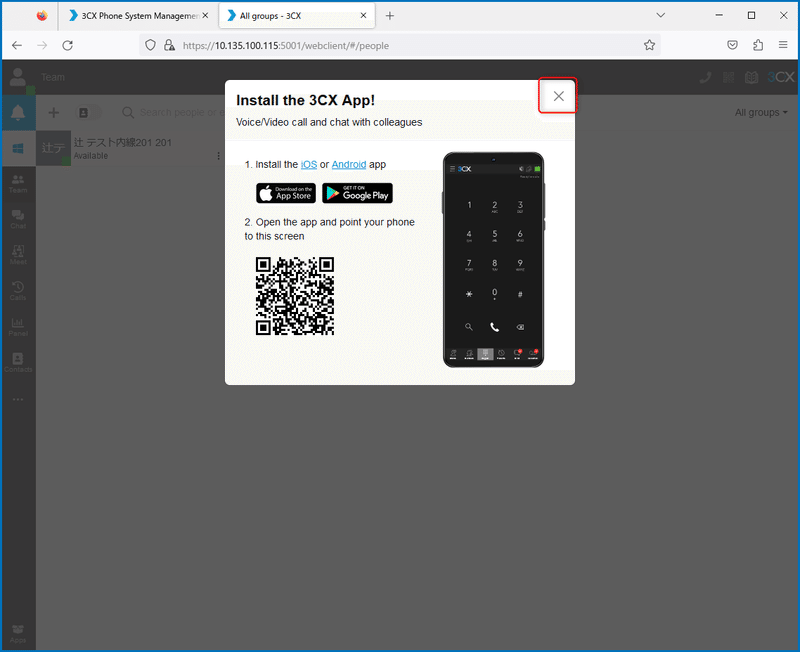Open the extensions puzzle icon
This screenshot has width=800, height=652.
[758, 45]
